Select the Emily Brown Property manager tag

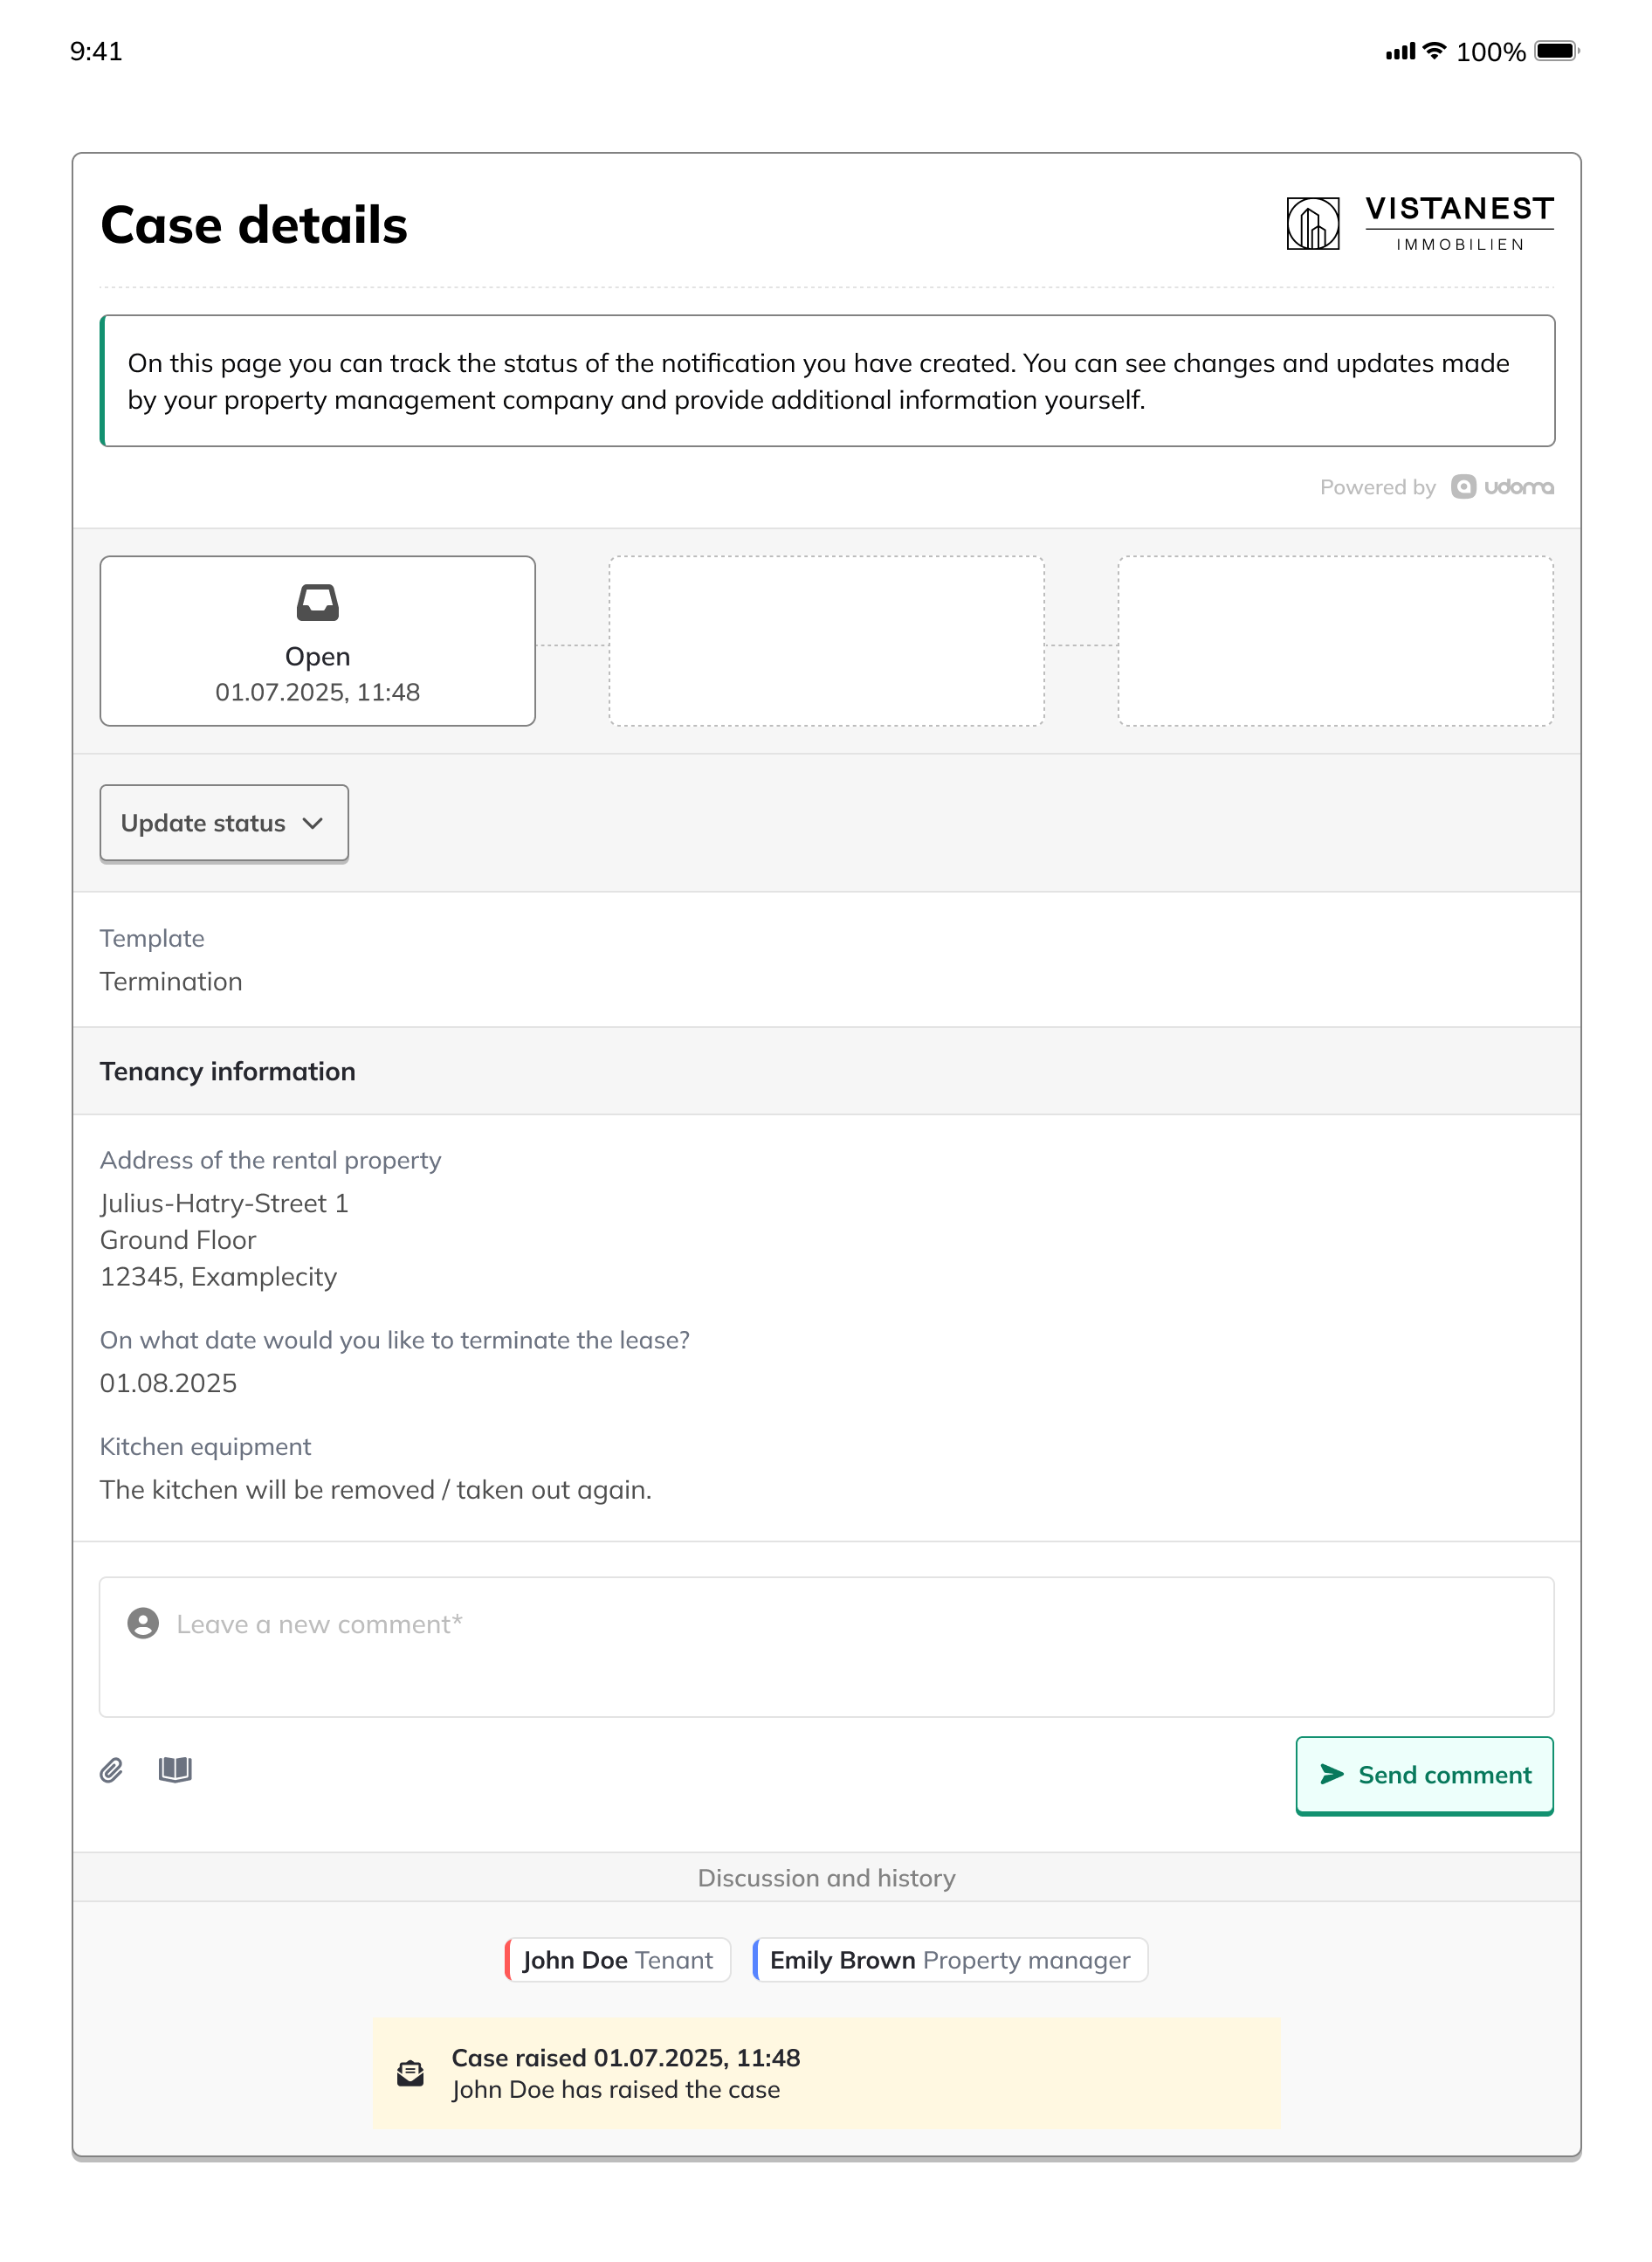coord(950,1960)
